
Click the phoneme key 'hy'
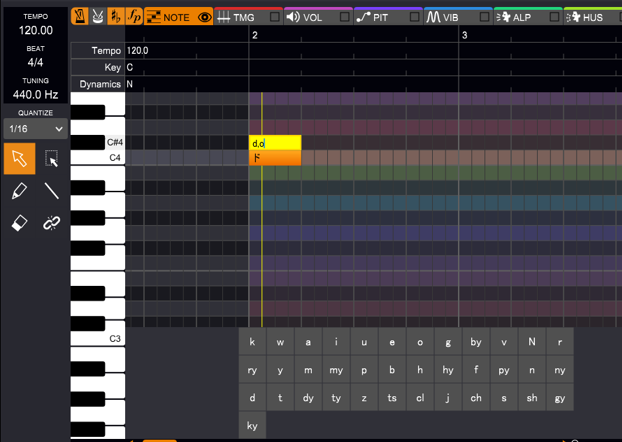pos(448,370)
